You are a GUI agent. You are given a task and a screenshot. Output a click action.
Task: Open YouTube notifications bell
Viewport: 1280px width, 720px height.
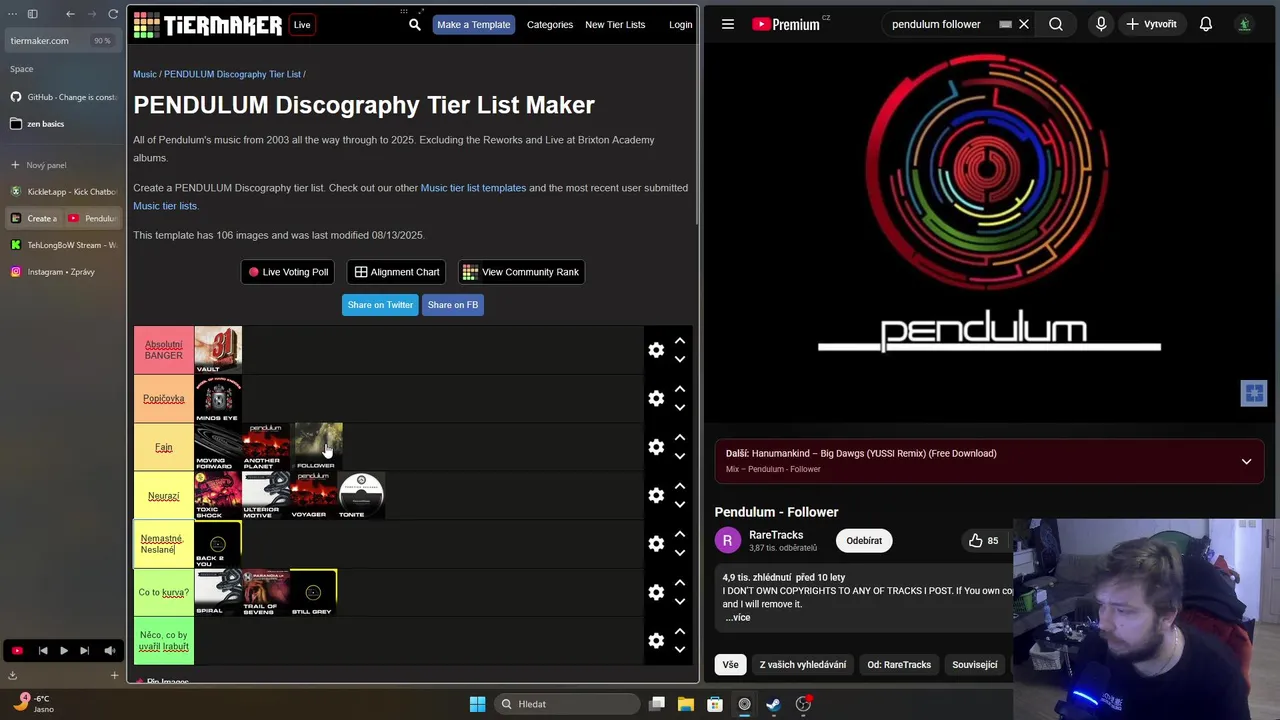tap(1206, 24)
